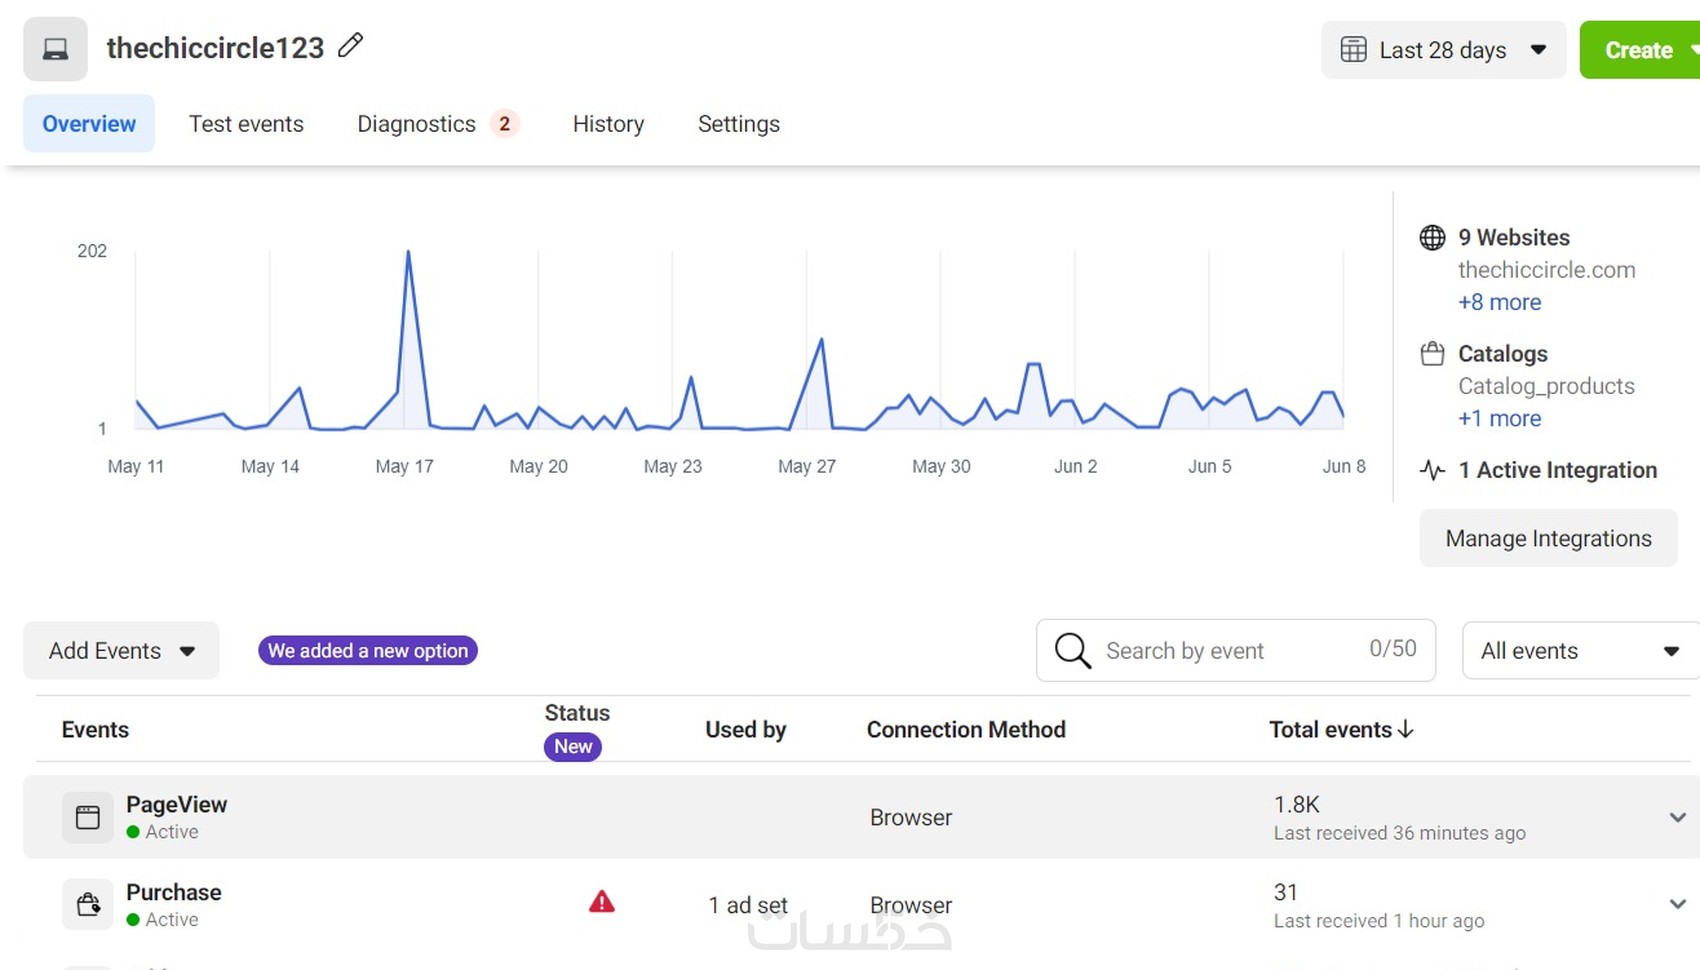Click the laptop device icon at top left
This screenshot has width=1700, height=970.
tap(56, 49)
